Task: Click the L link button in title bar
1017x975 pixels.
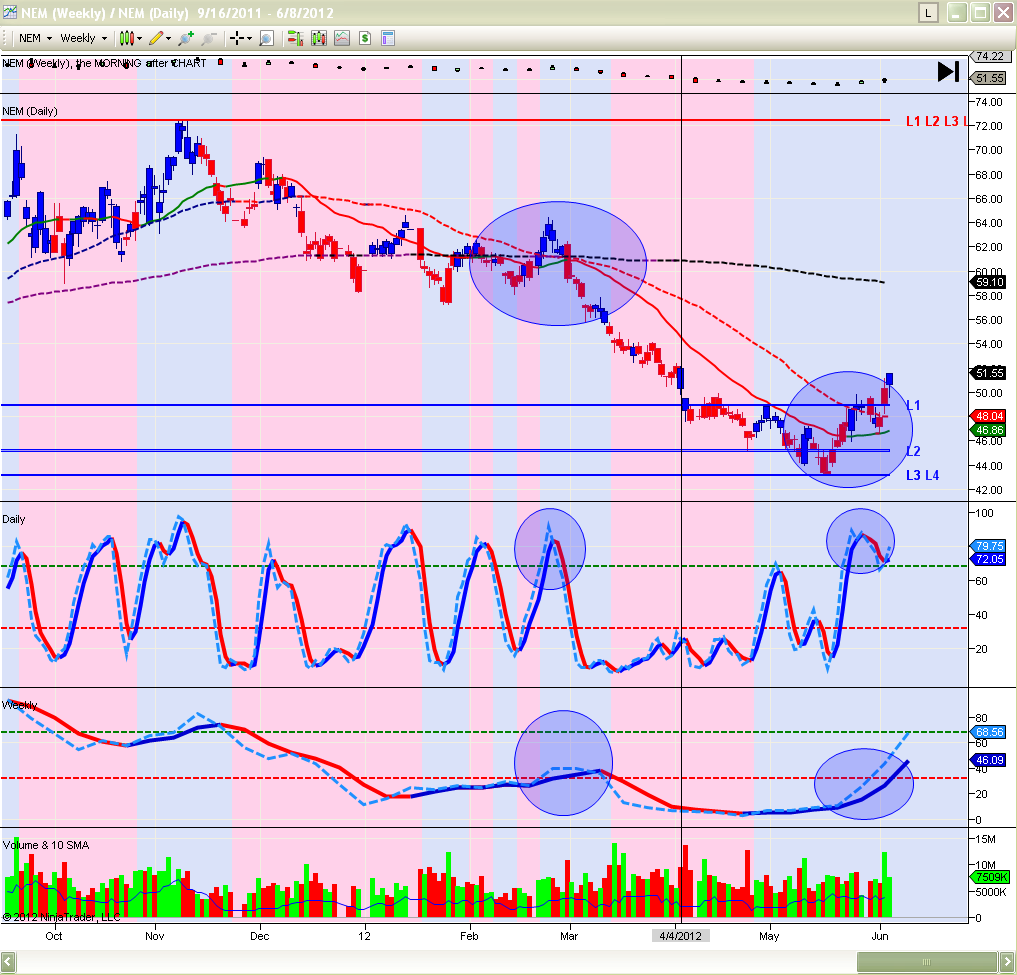Action: tap(928, 12)
